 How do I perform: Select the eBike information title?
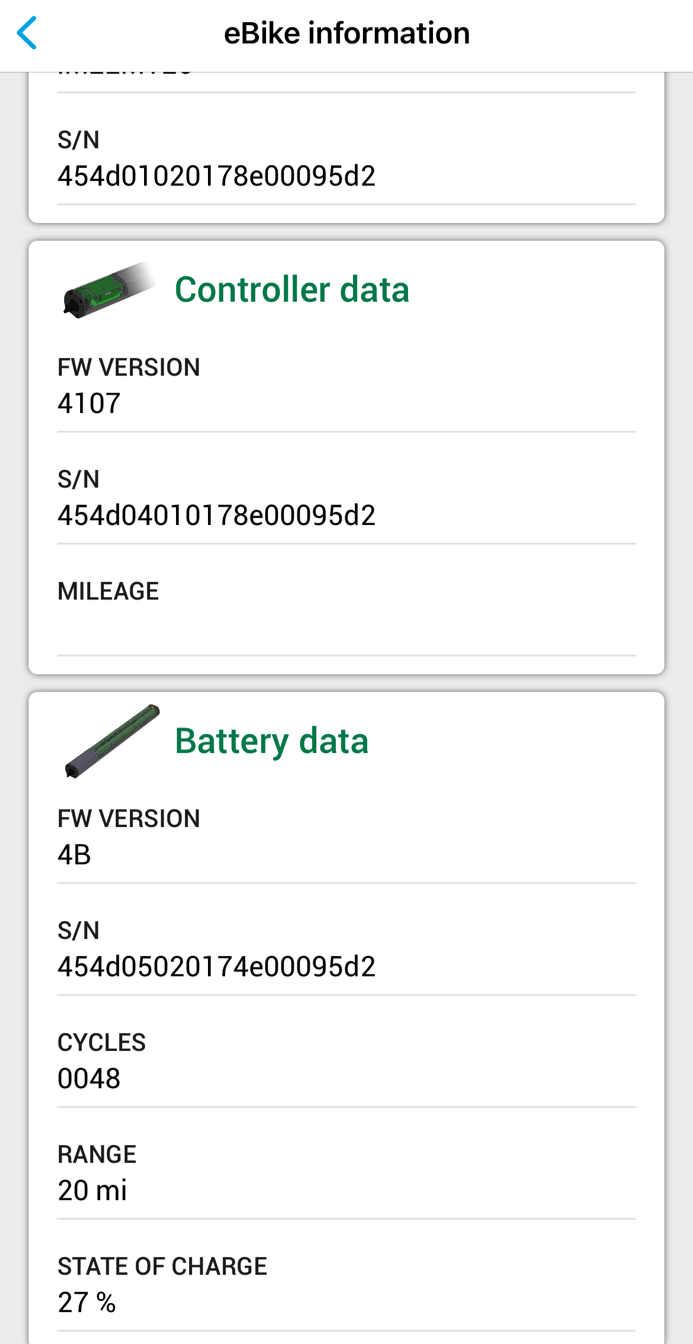coord(347,33)
